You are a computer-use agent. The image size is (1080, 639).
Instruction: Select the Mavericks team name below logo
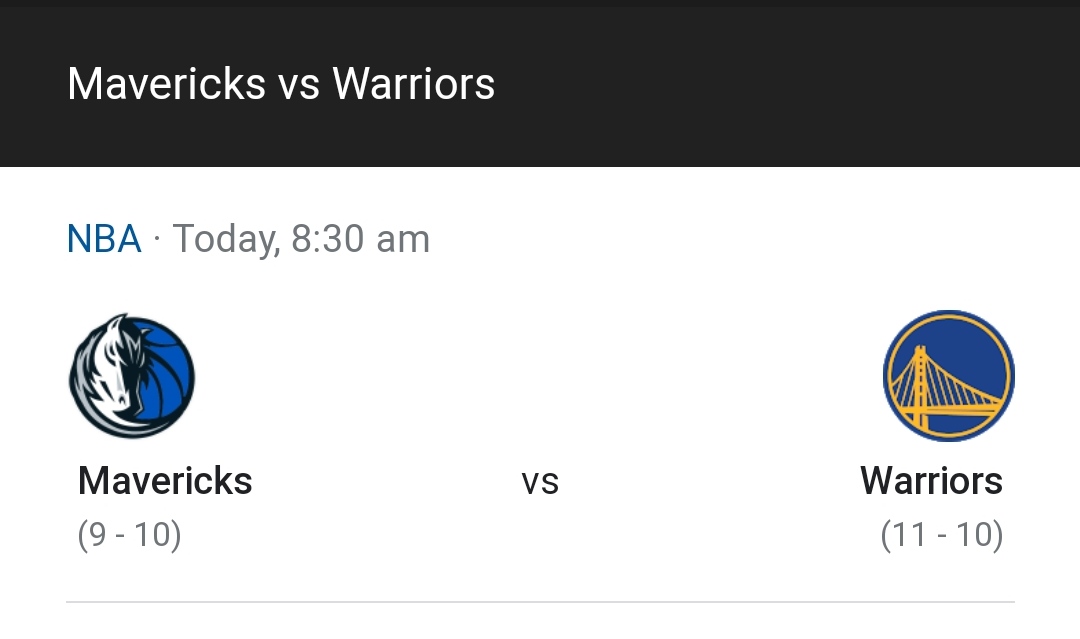click(x=165, y=481)
